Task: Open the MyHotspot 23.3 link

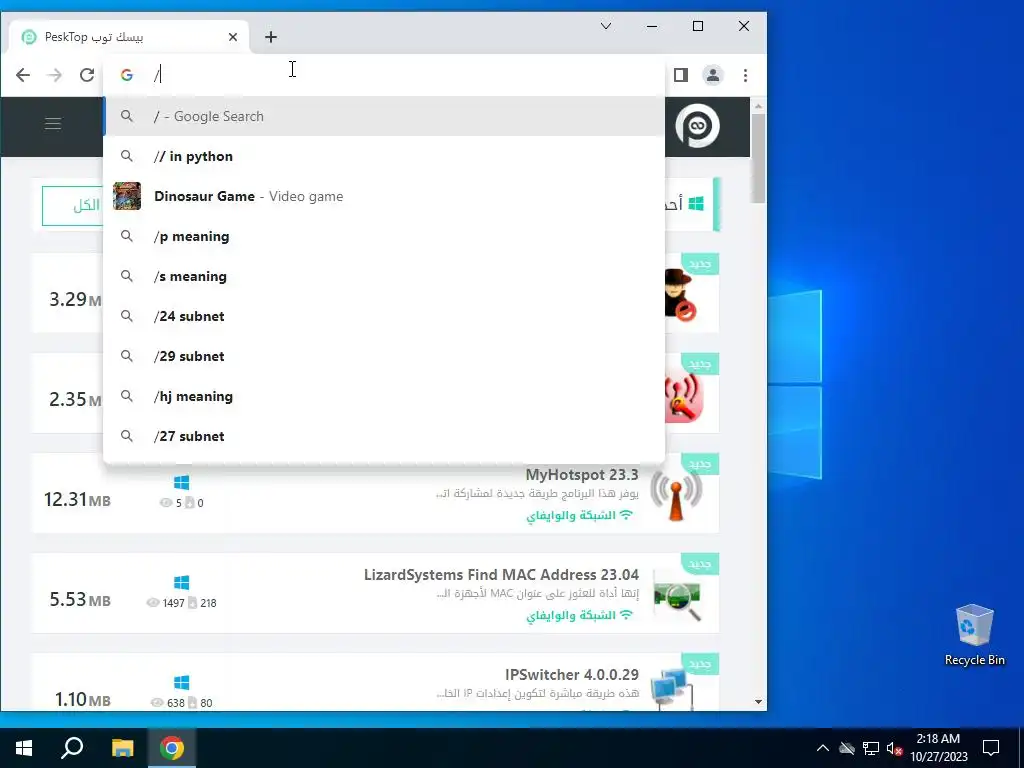Action: [582, 475]
